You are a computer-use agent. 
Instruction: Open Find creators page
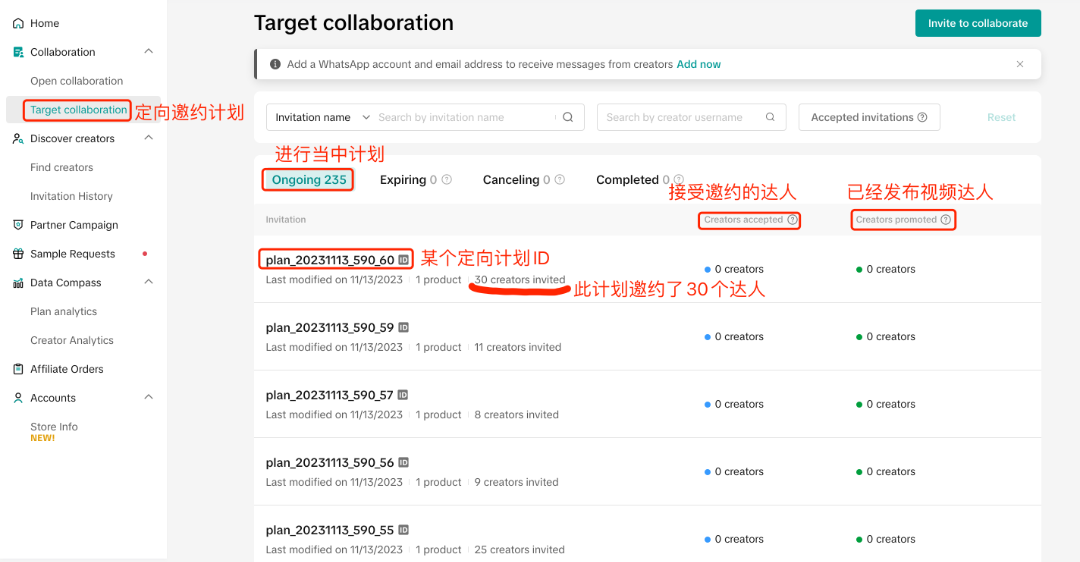pyautogui.click(x=61, y=167)
